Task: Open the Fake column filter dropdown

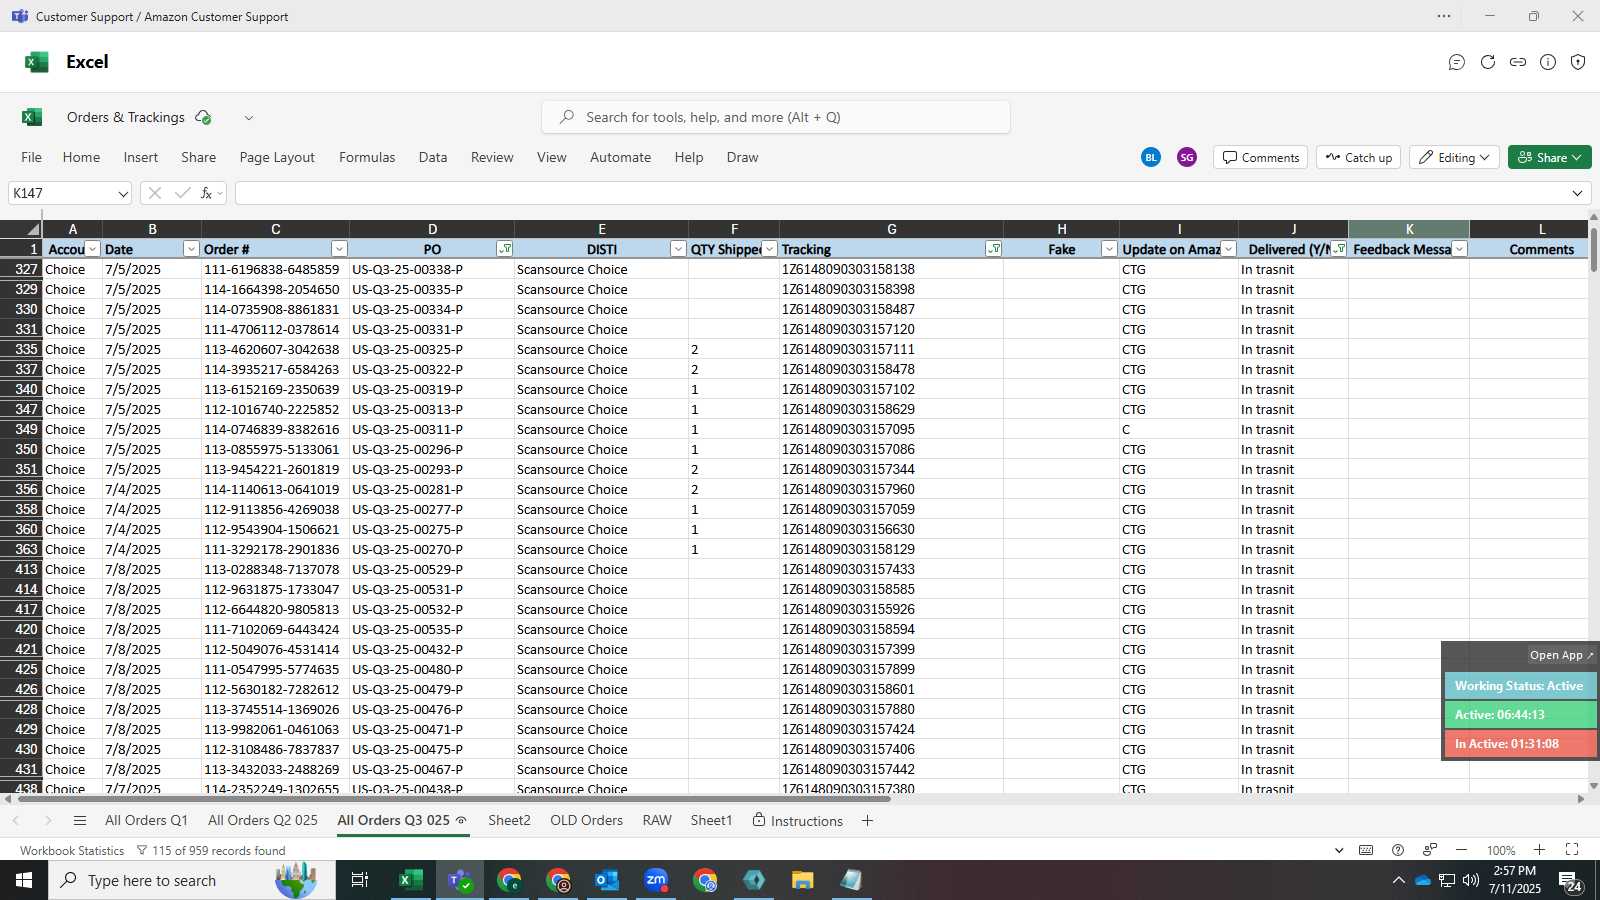Action: coord(1109,249)
